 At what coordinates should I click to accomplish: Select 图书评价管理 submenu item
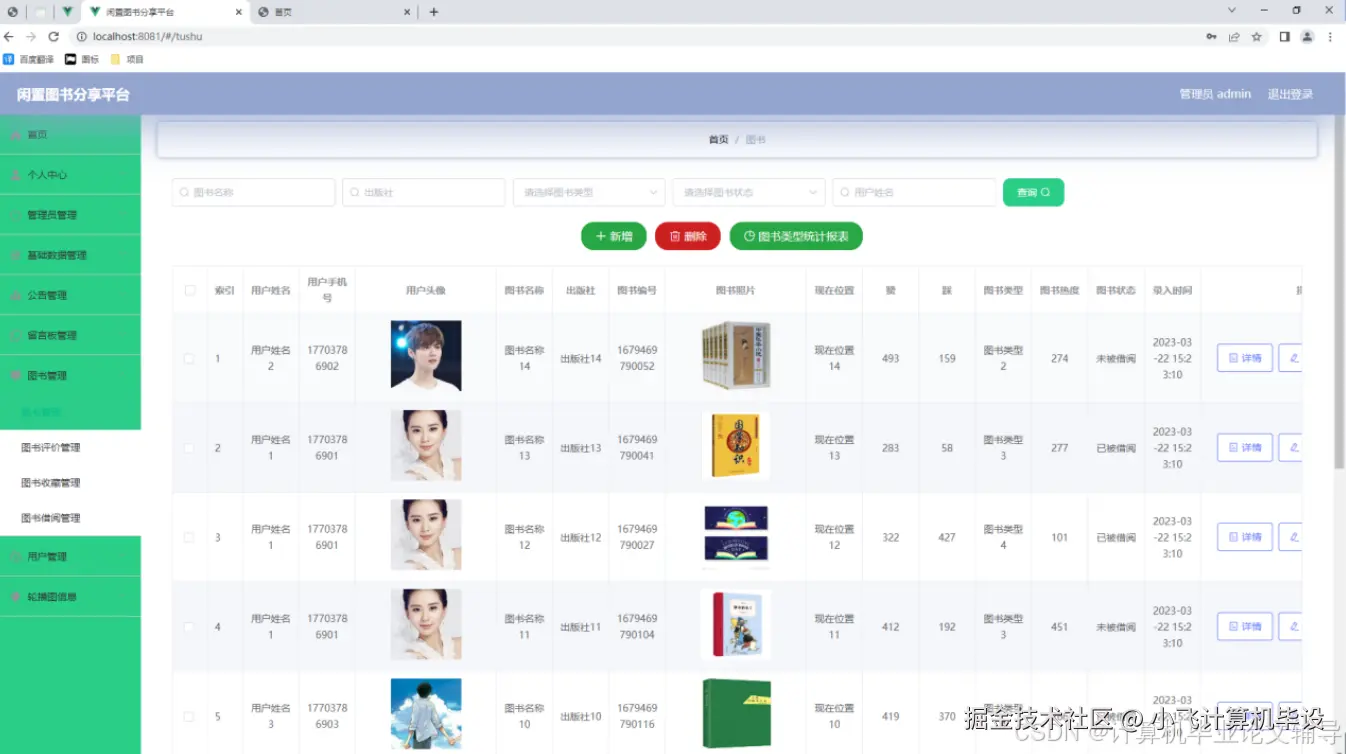70,448
